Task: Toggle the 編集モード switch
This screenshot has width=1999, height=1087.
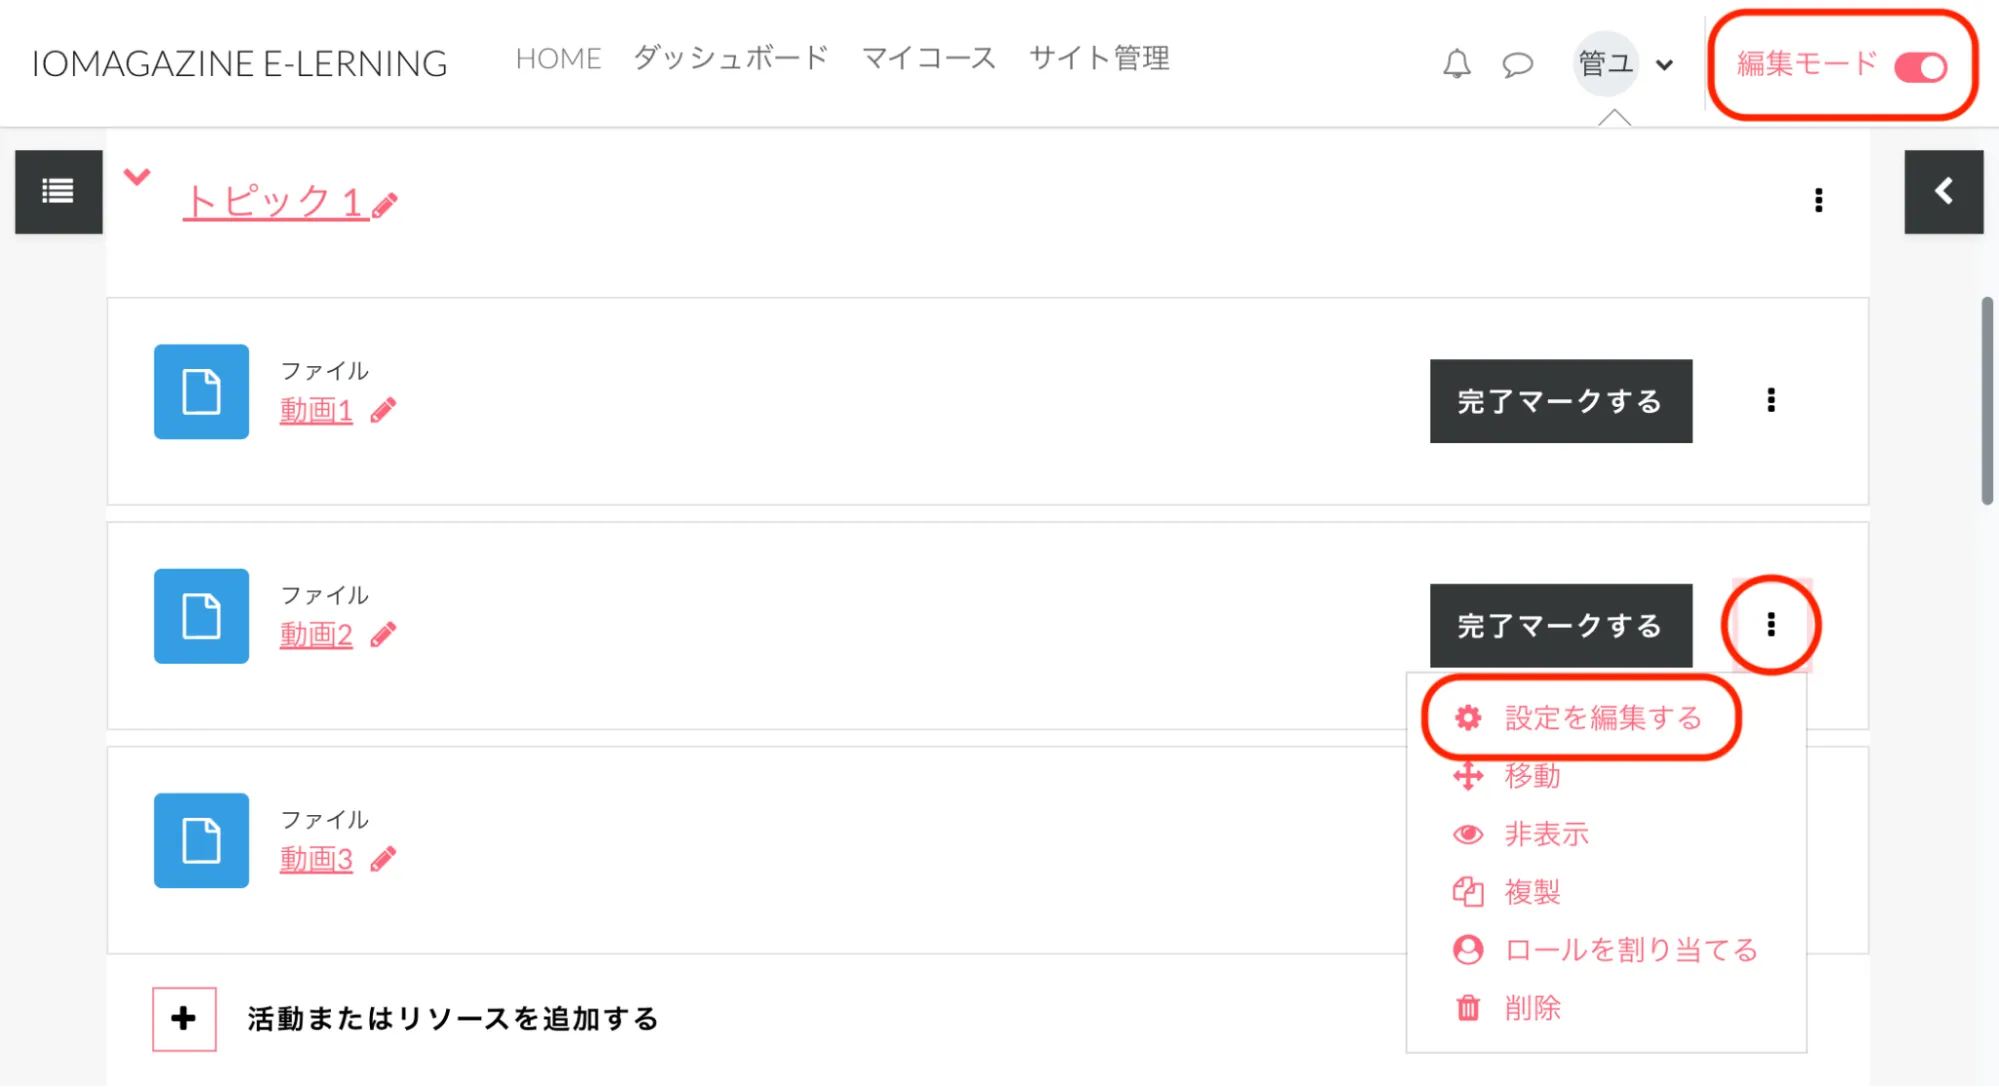Action: [x=1920, y=67]
